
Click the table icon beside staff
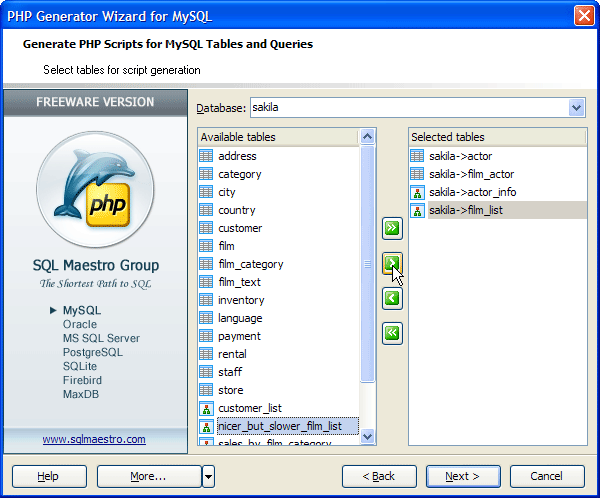tap(206, 372)
